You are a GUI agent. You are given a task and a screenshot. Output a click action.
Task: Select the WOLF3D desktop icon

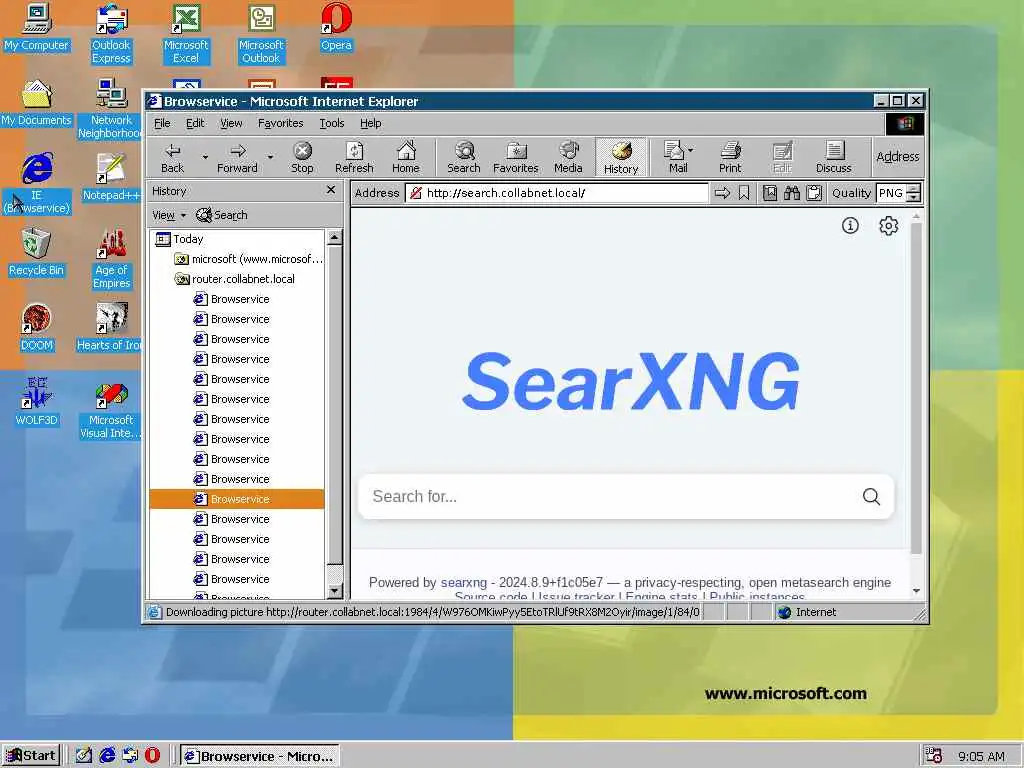(x=36, y=402)
